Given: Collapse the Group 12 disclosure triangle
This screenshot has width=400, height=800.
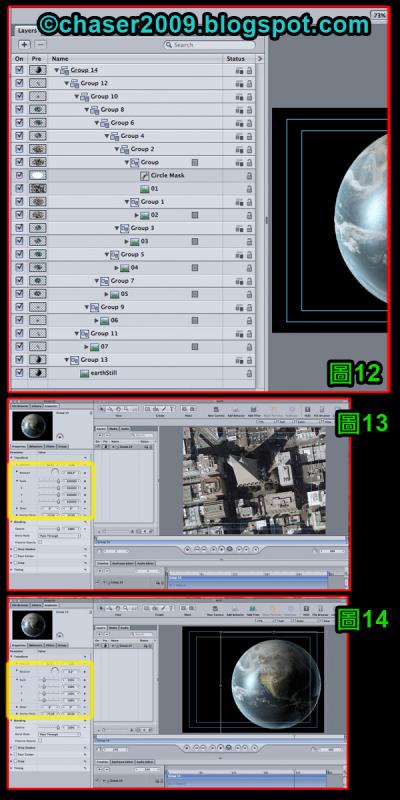Looking at the screenshot, I should 66,83.
